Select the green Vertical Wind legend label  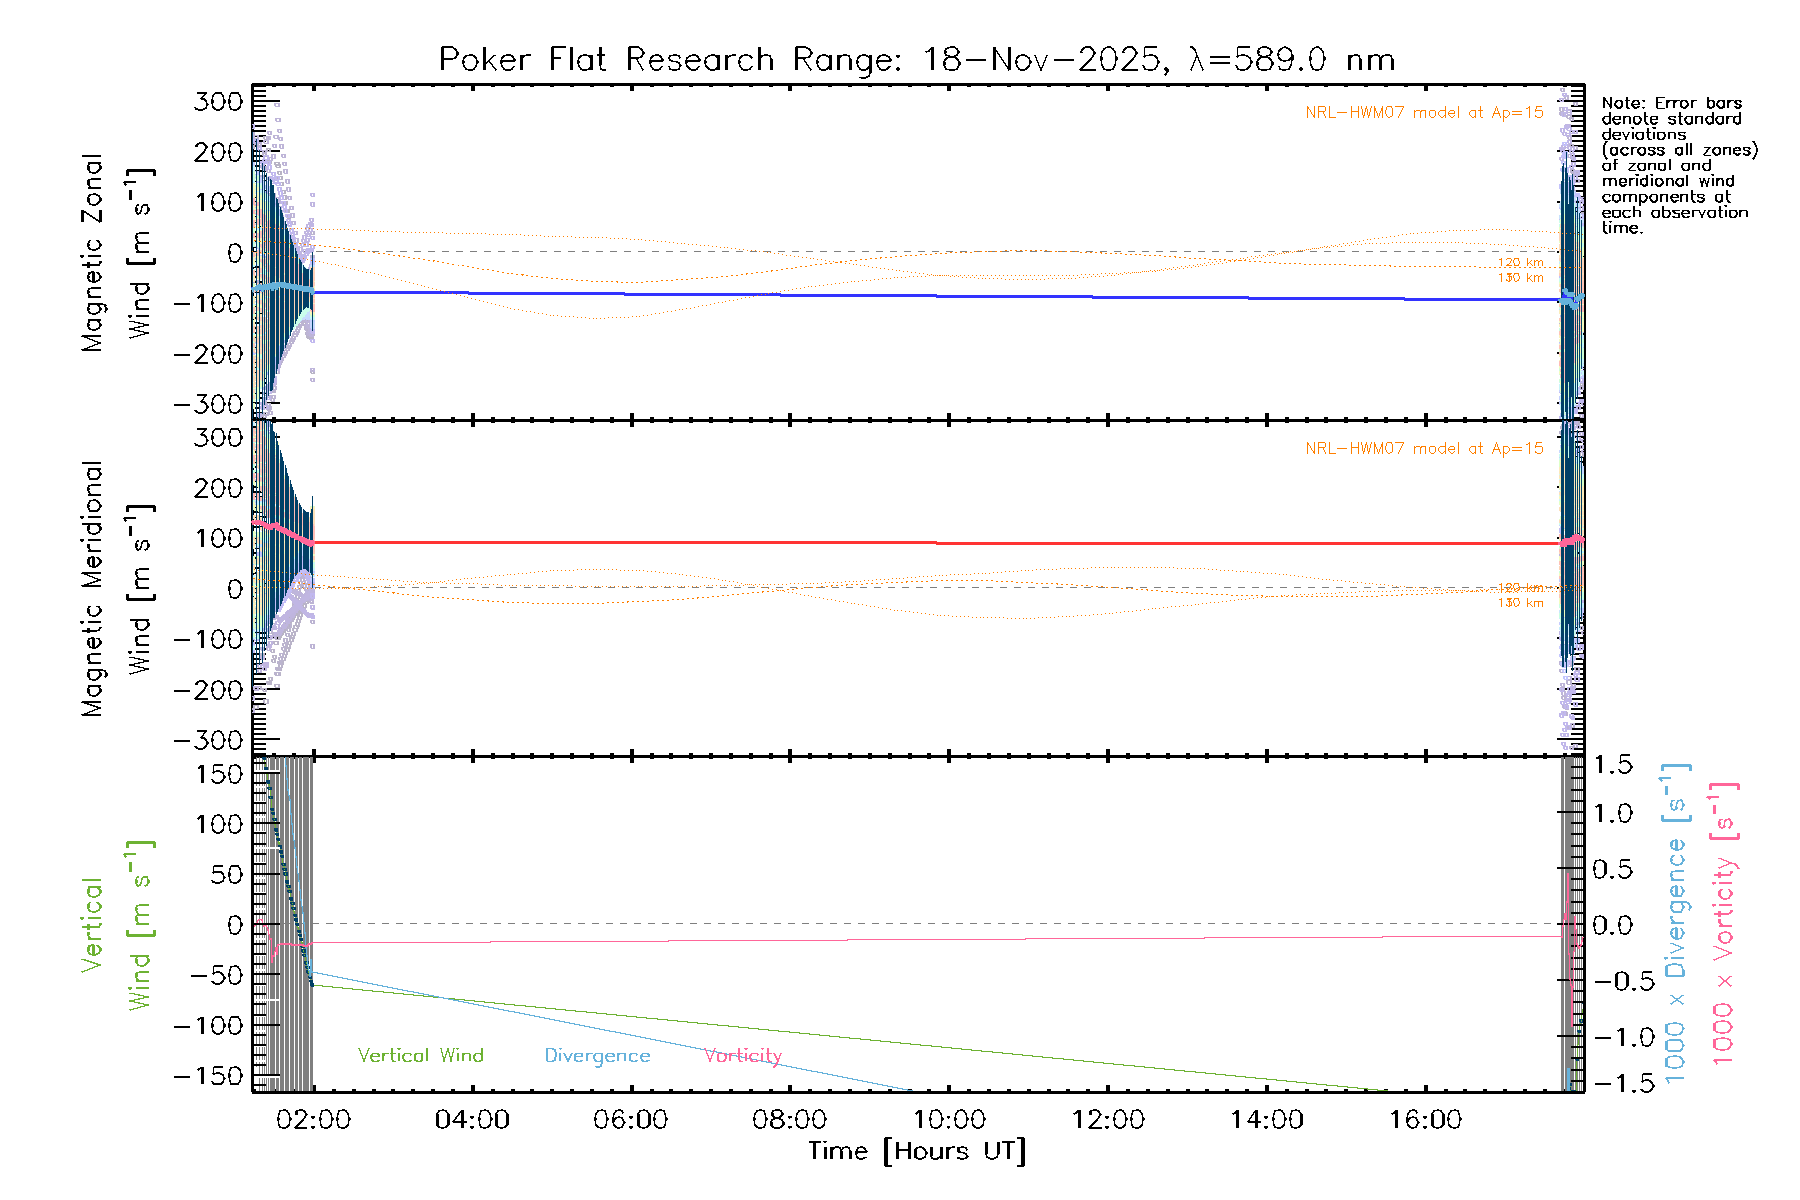pos(420,1056)
